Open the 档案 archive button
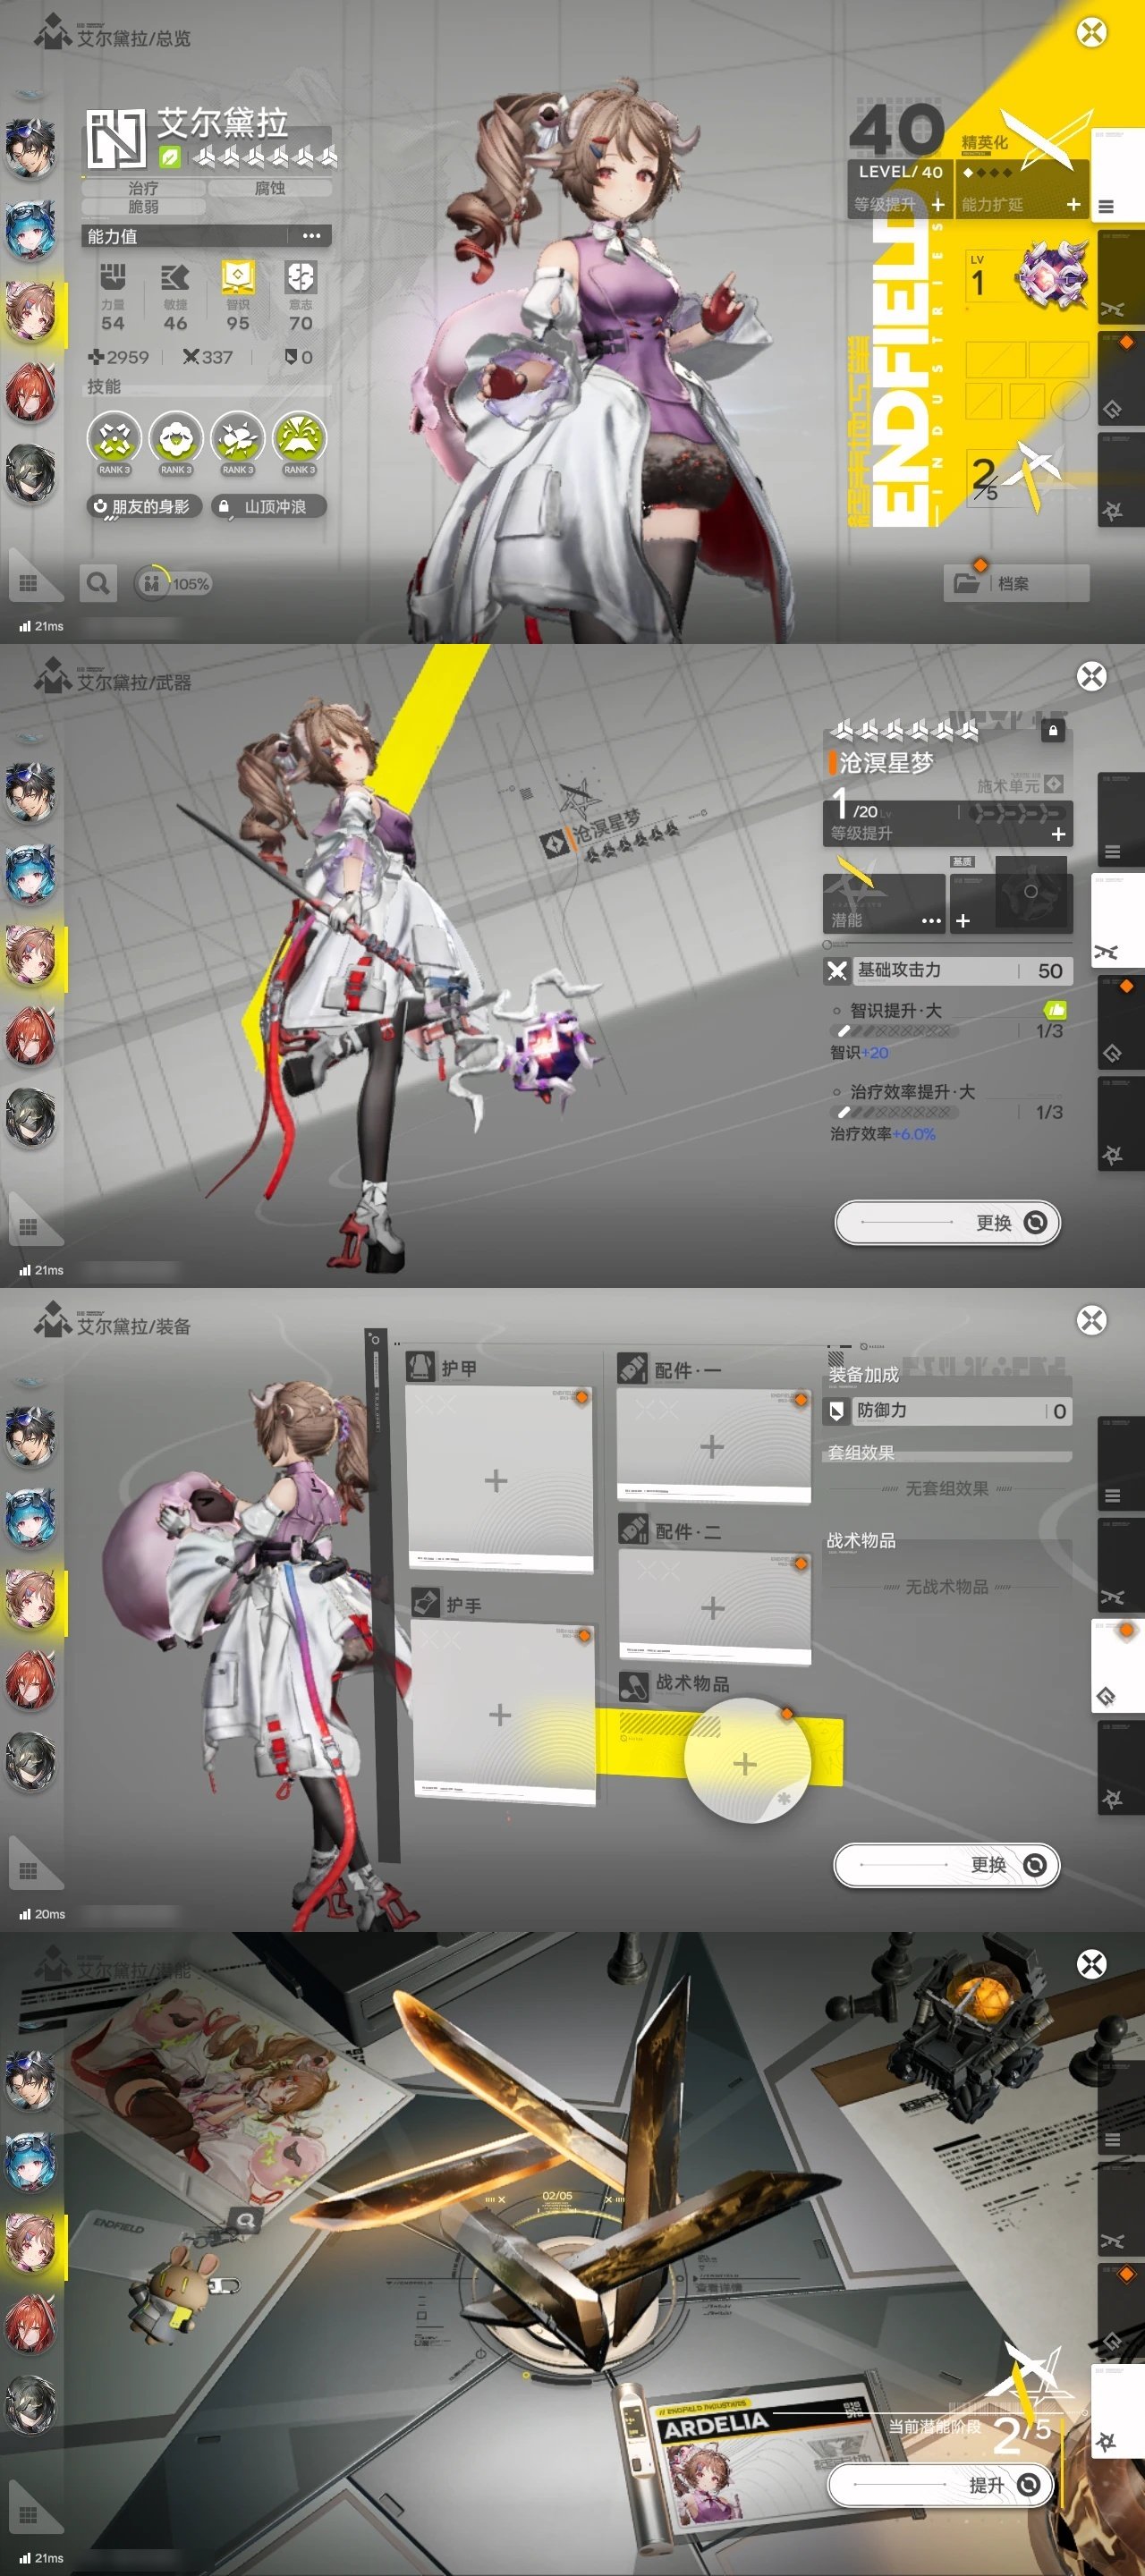 (1015, 583)
